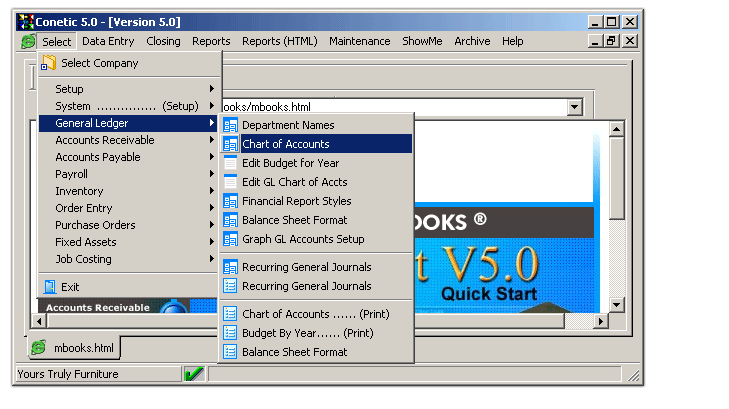Choose the highlighted Chart of Accounts entry

click(286, 144)
